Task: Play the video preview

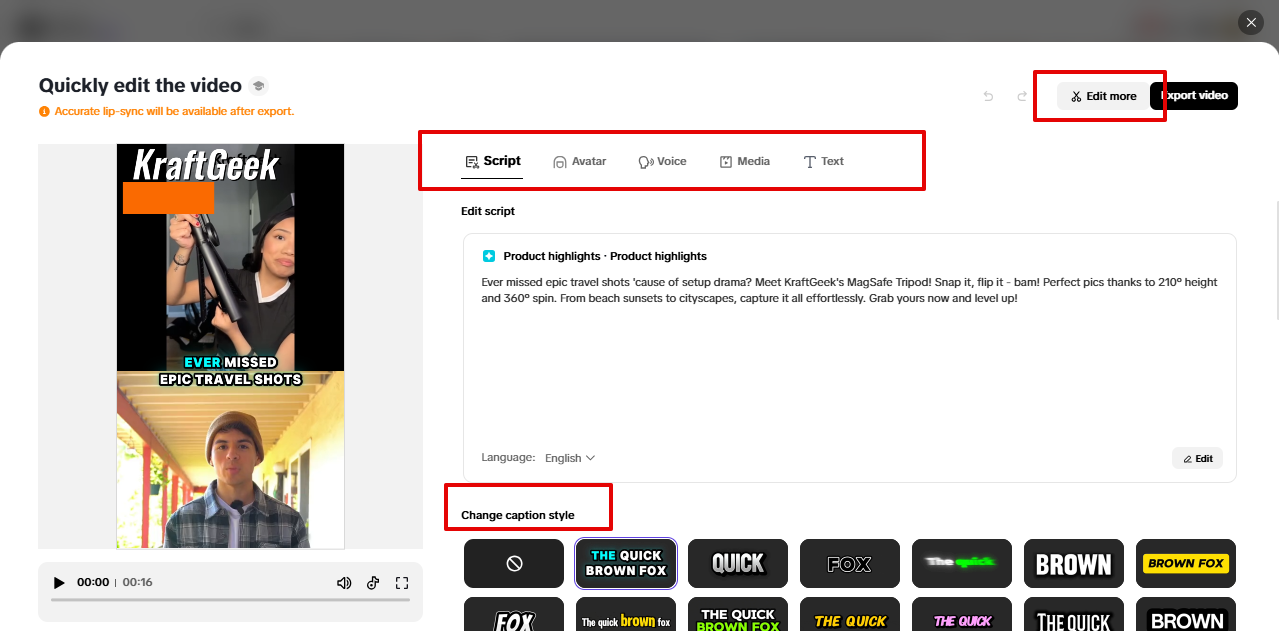Action: [59, 583]
